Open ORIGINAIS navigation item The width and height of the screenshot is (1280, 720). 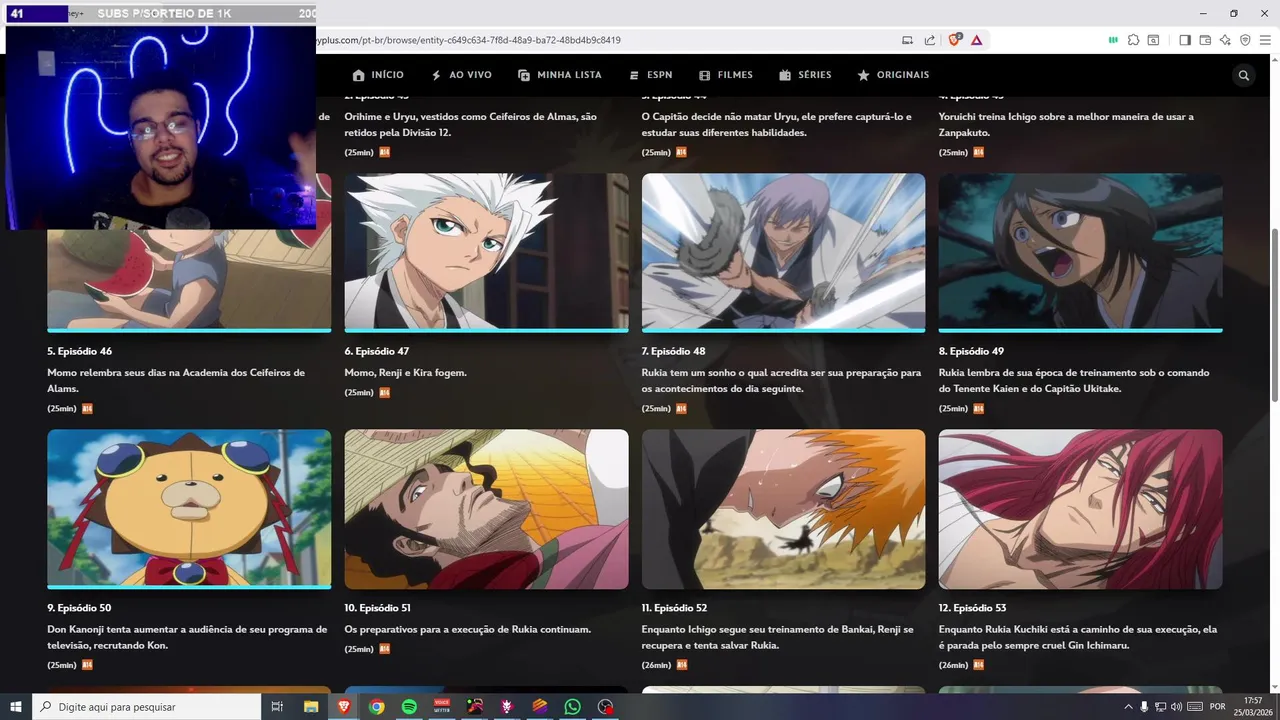(x=893, y=75)
